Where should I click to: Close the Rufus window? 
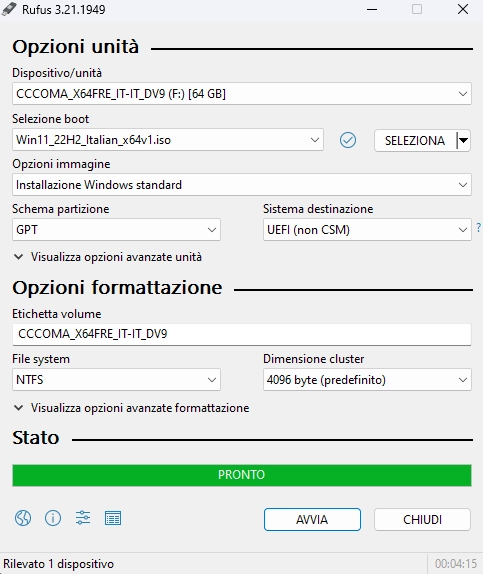(x=463, y=9)
